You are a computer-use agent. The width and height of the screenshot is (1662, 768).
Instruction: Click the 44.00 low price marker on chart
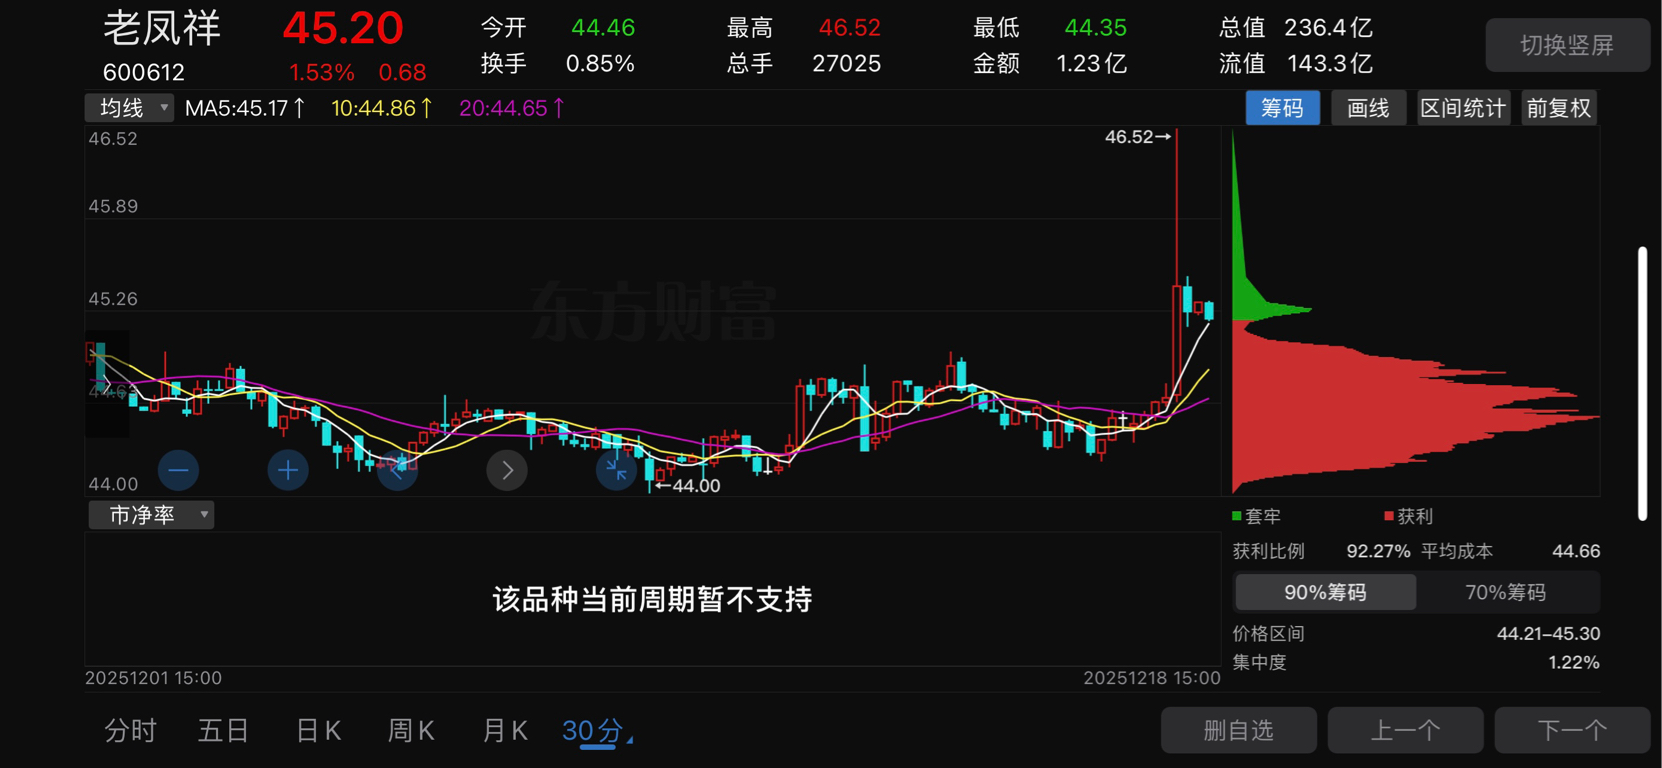point(688,486)
